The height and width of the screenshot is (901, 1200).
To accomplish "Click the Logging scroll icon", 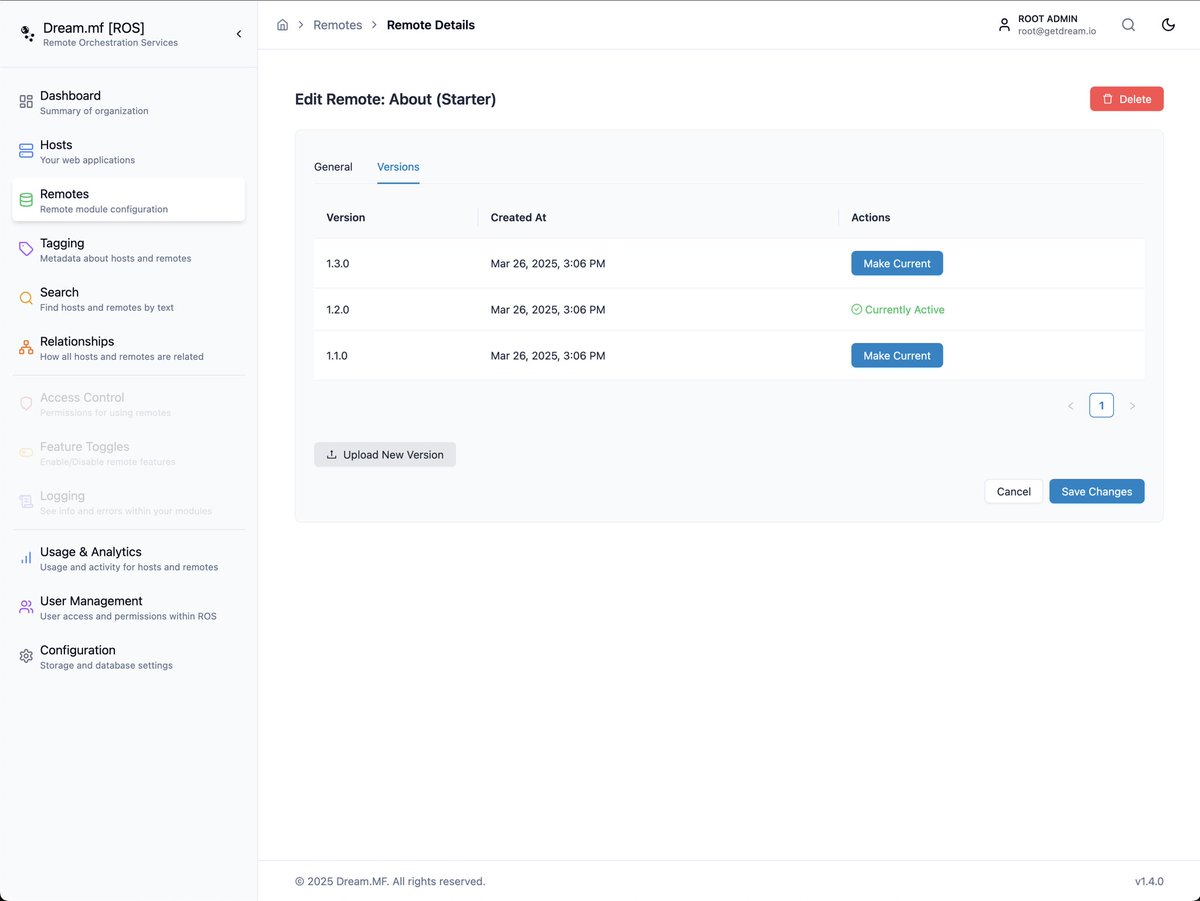I will tap(26, 502).
